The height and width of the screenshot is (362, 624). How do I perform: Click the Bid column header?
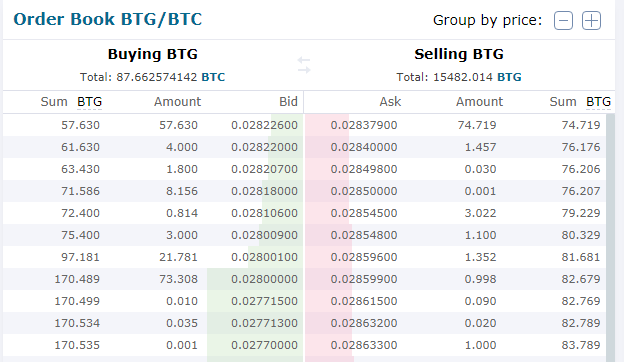coord(288,102)
